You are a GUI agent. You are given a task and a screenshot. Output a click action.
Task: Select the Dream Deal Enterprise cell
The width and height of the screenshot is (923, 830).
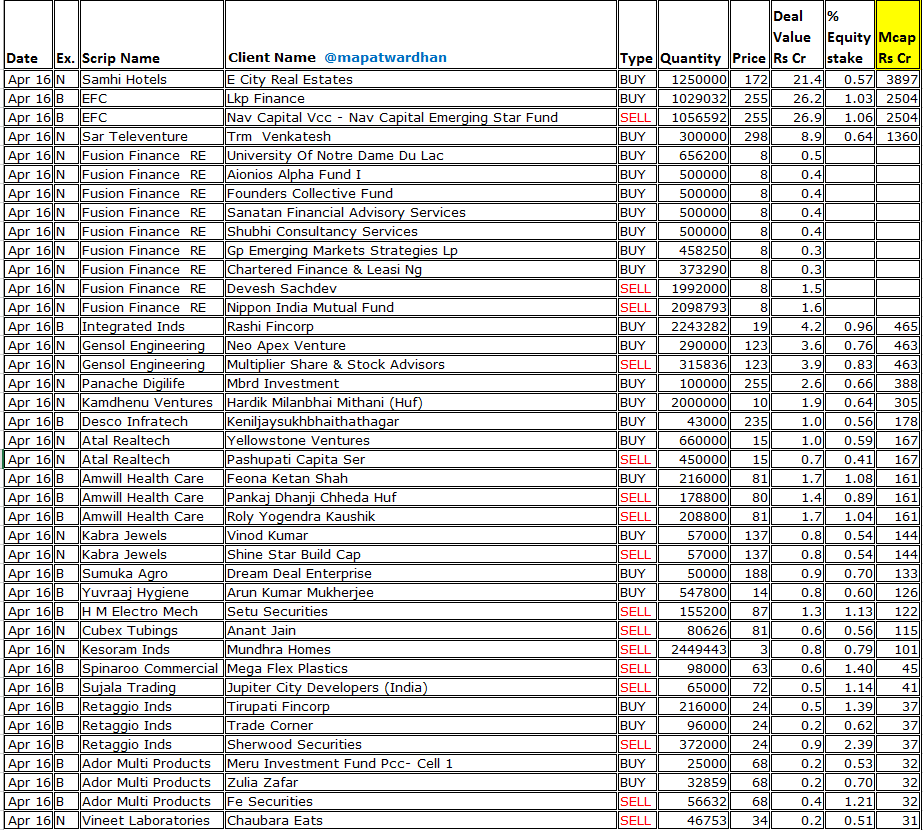pos(421,573)
